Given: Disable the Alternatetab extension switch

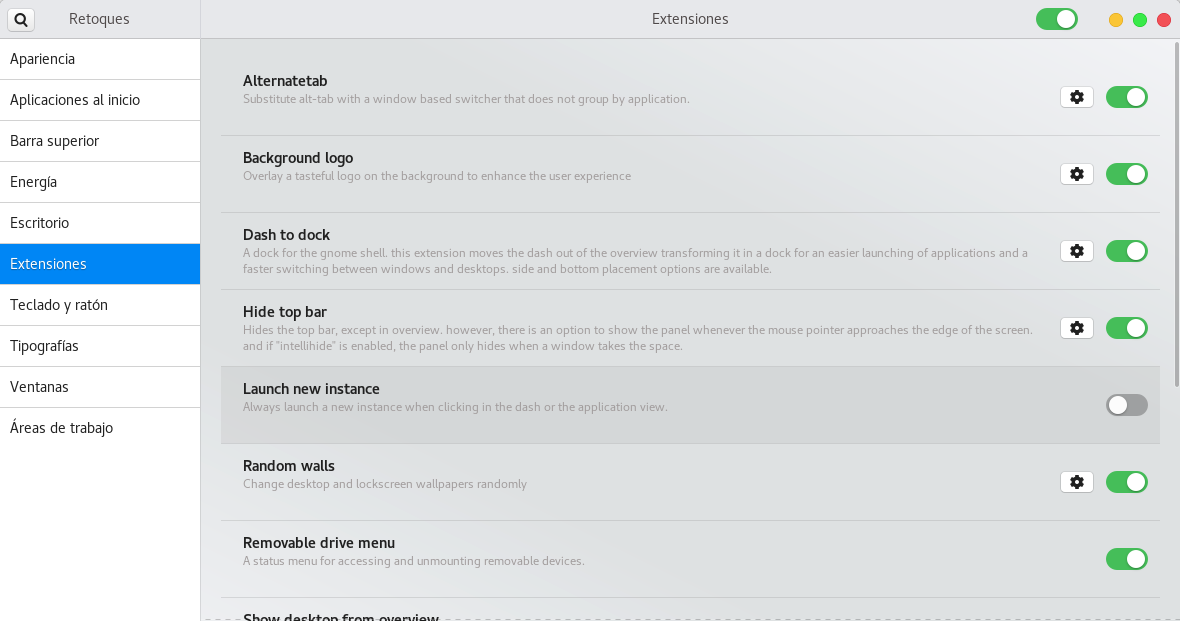Looking at the screenshot, I should click(x=1127, y=97).
